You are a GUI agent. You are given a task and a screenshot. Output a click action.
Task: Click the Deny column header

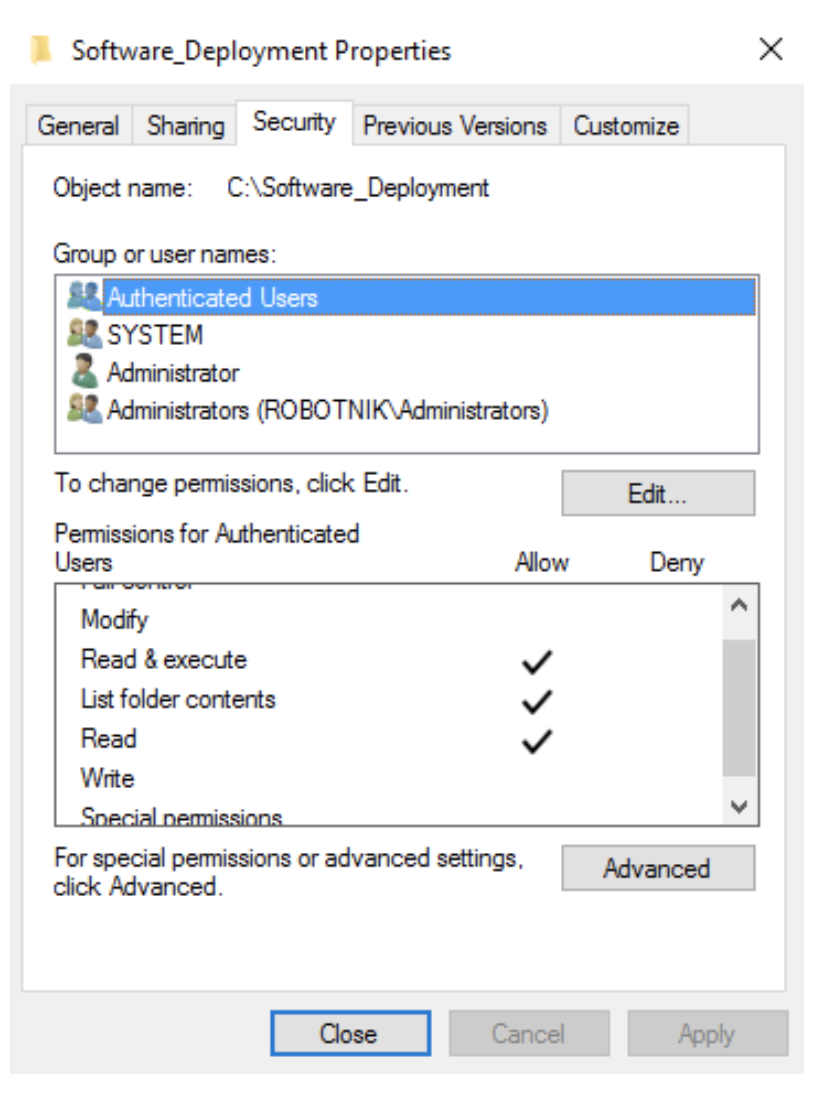click(676, 562)
